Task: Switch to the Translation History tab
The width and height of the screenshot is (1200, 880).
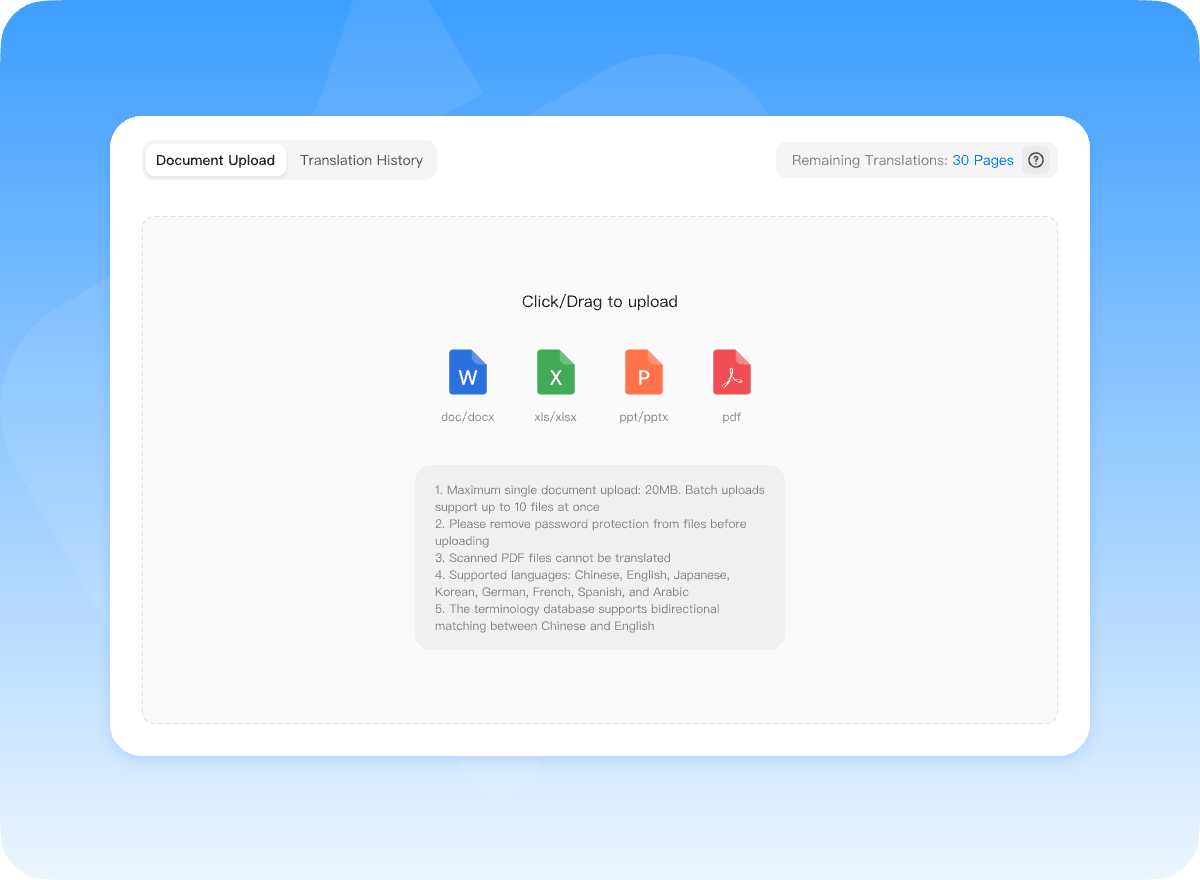Action: pyautogui.click(x=361, y=160)
